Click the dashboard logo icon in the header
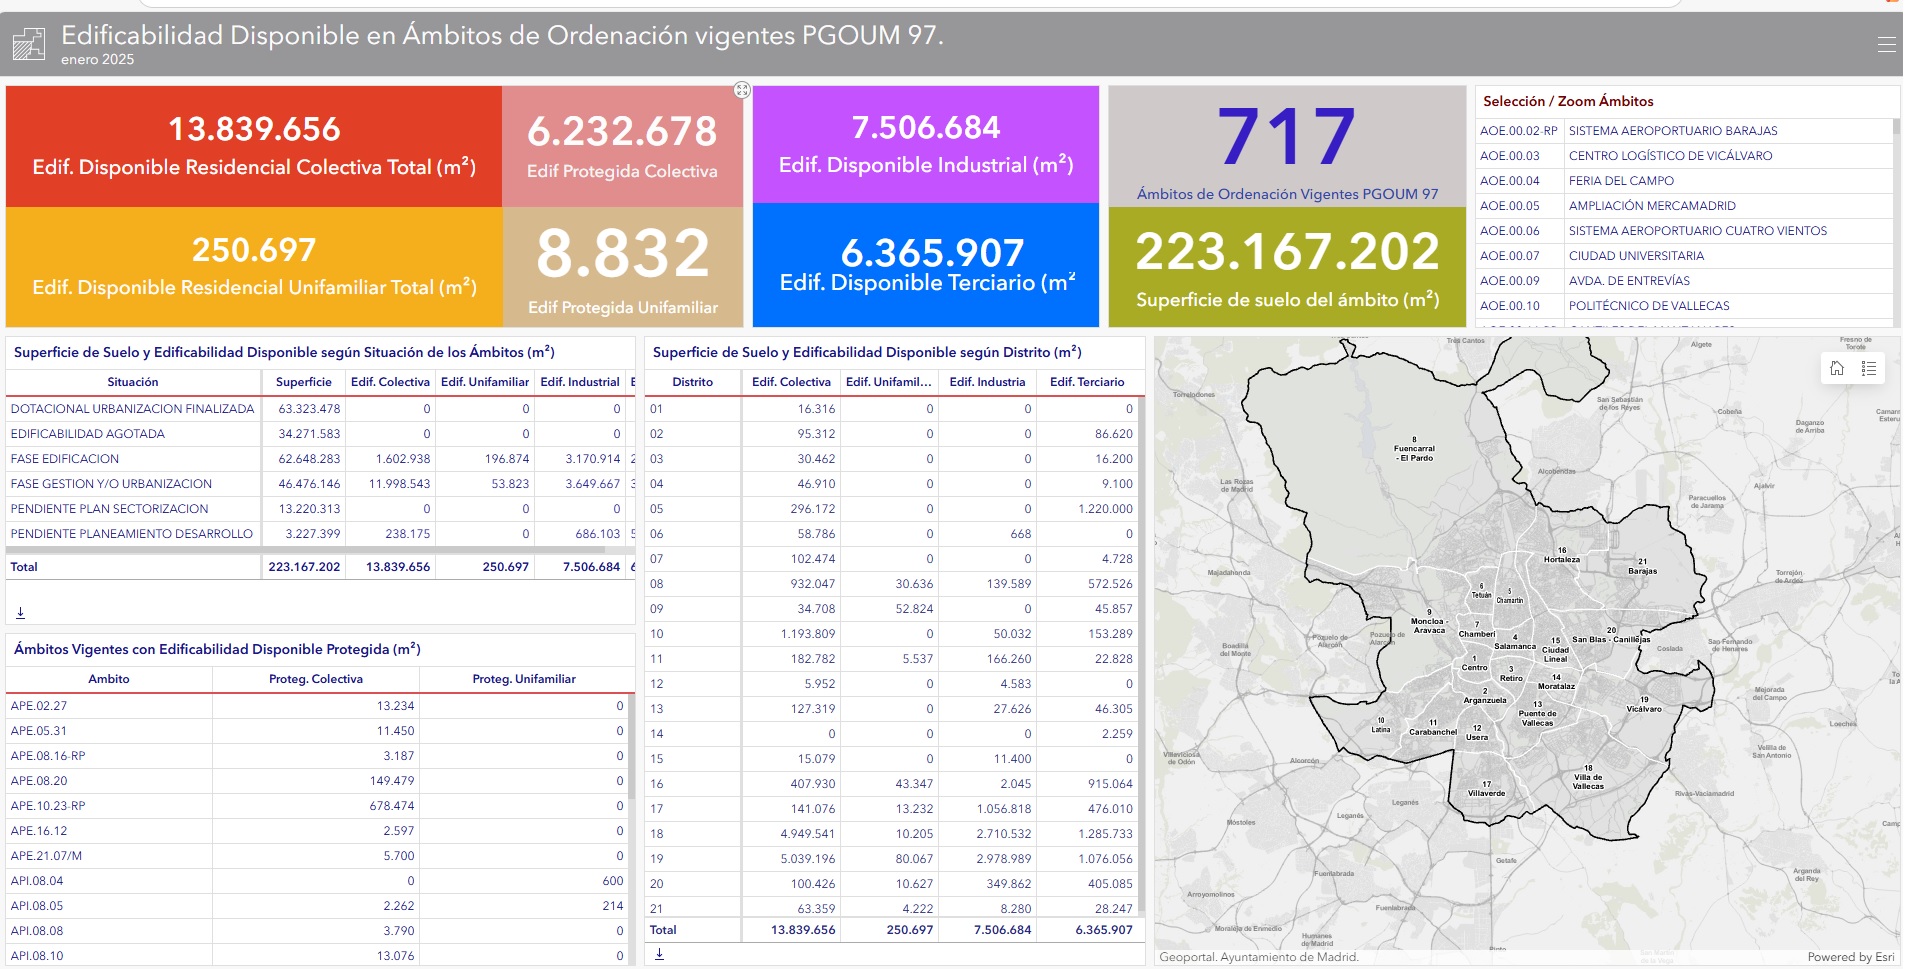 (29, 45)
